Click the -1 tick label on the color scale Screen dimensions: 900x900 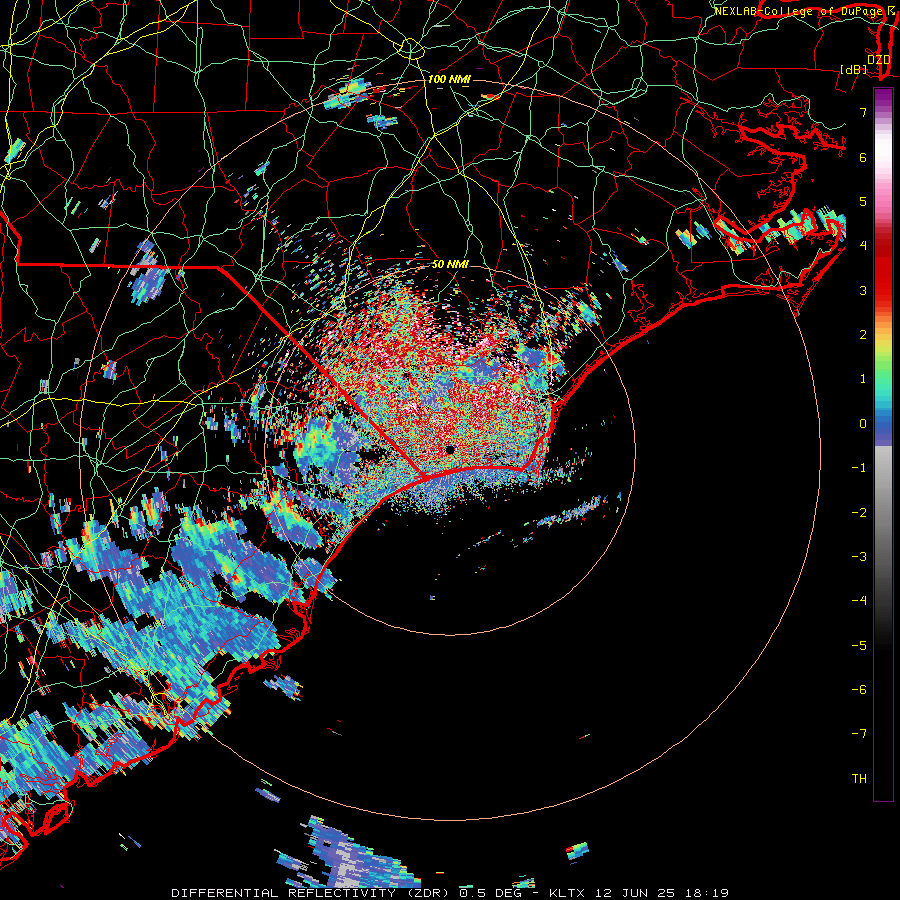pyautogui.click(x=859, y=468)
